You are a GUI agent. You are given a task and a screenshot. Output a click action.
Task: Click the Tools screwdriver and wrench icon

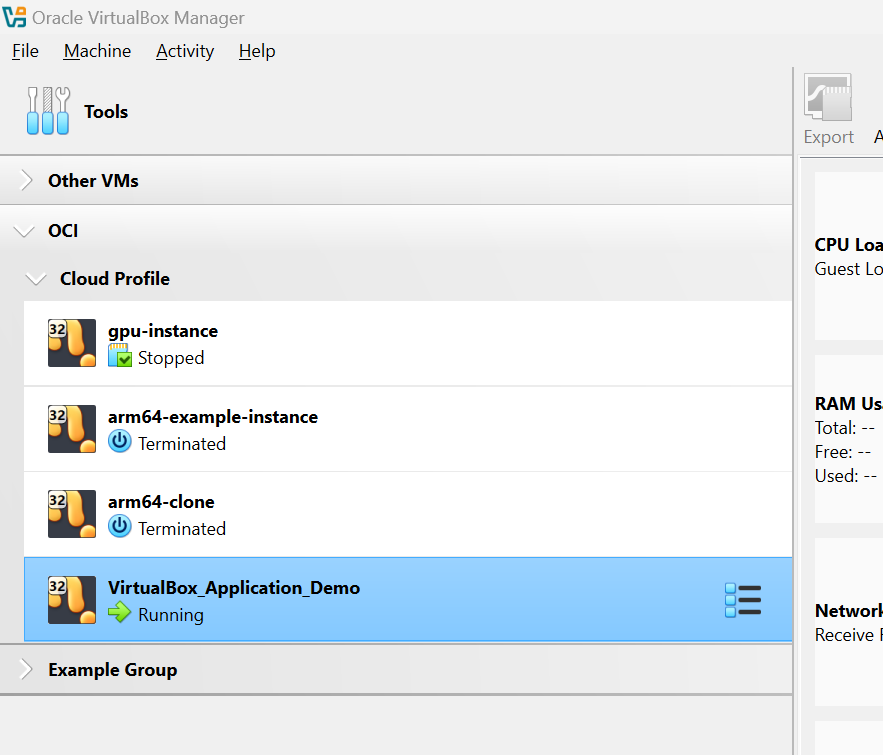click(x=48, y=111)
